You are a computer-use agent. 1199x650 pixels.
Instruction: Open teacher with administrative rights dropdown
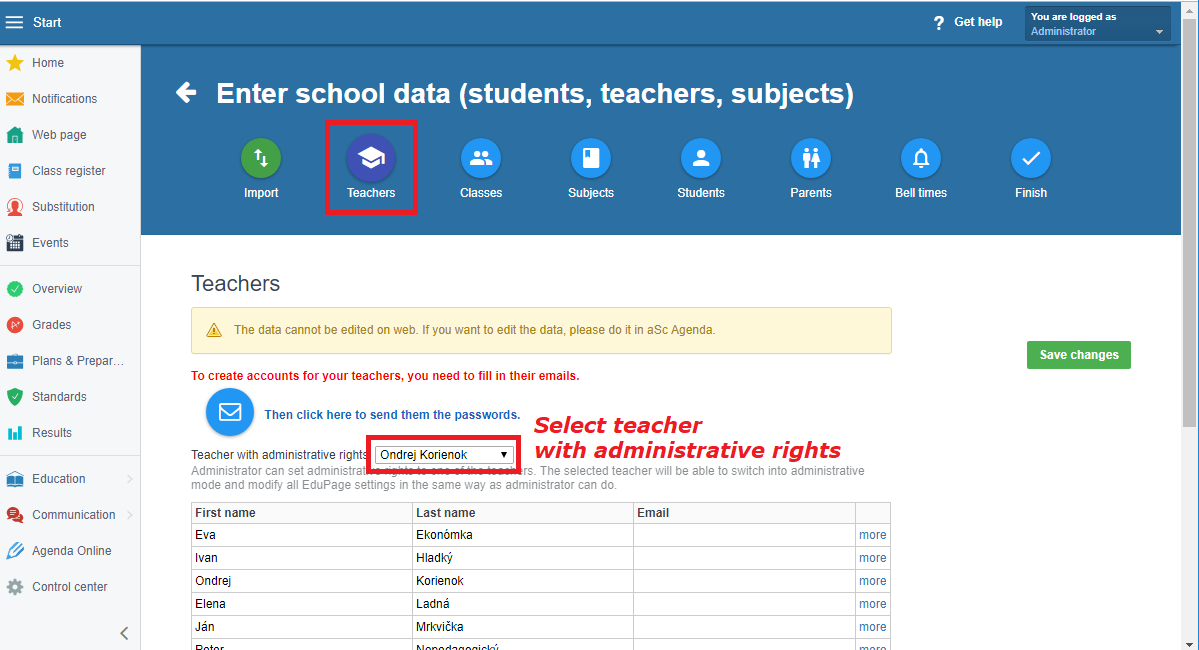point(444,454)
